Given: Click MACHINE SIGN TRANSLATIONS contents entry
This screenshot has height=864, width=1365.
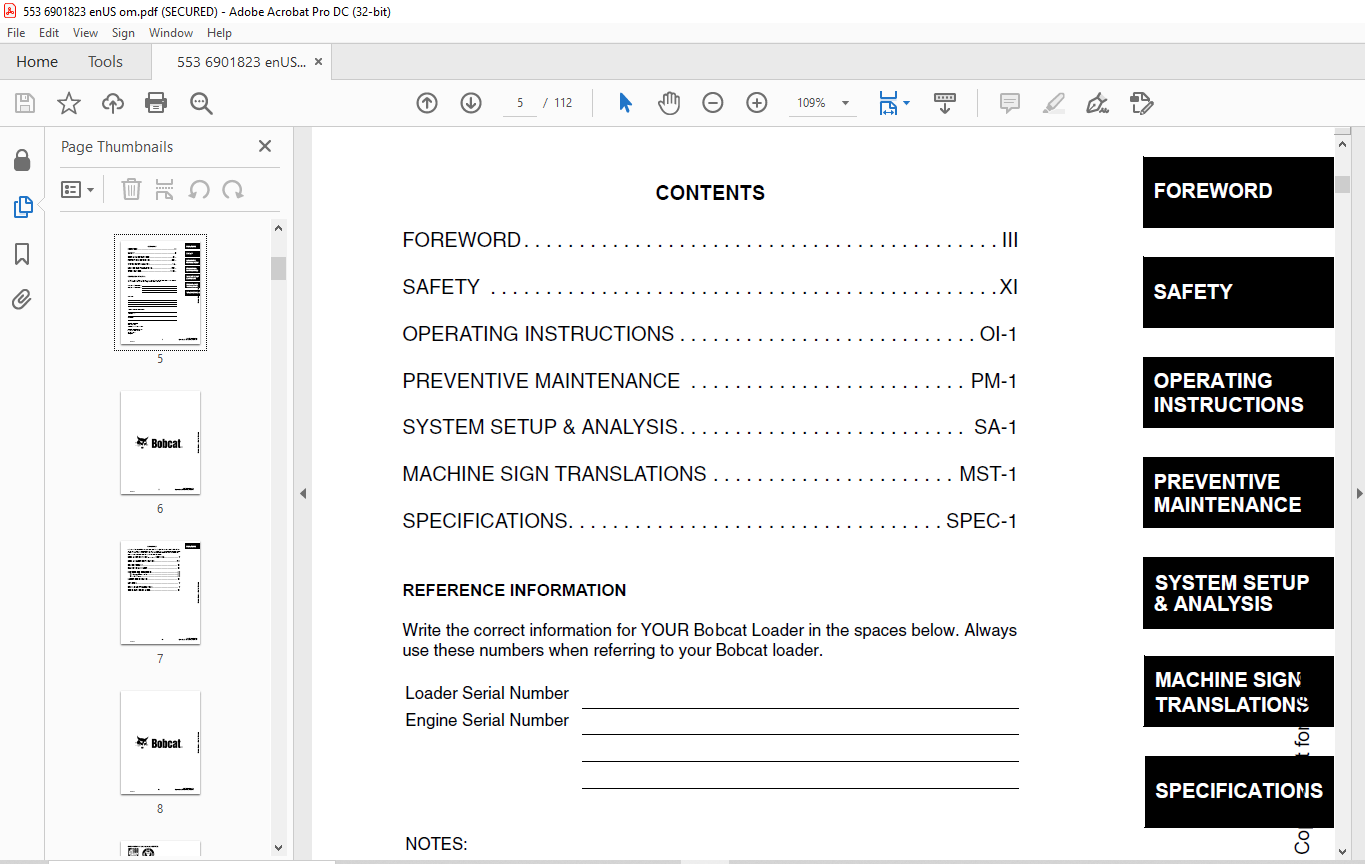Looking at the screenshot, I should (710, 474).
